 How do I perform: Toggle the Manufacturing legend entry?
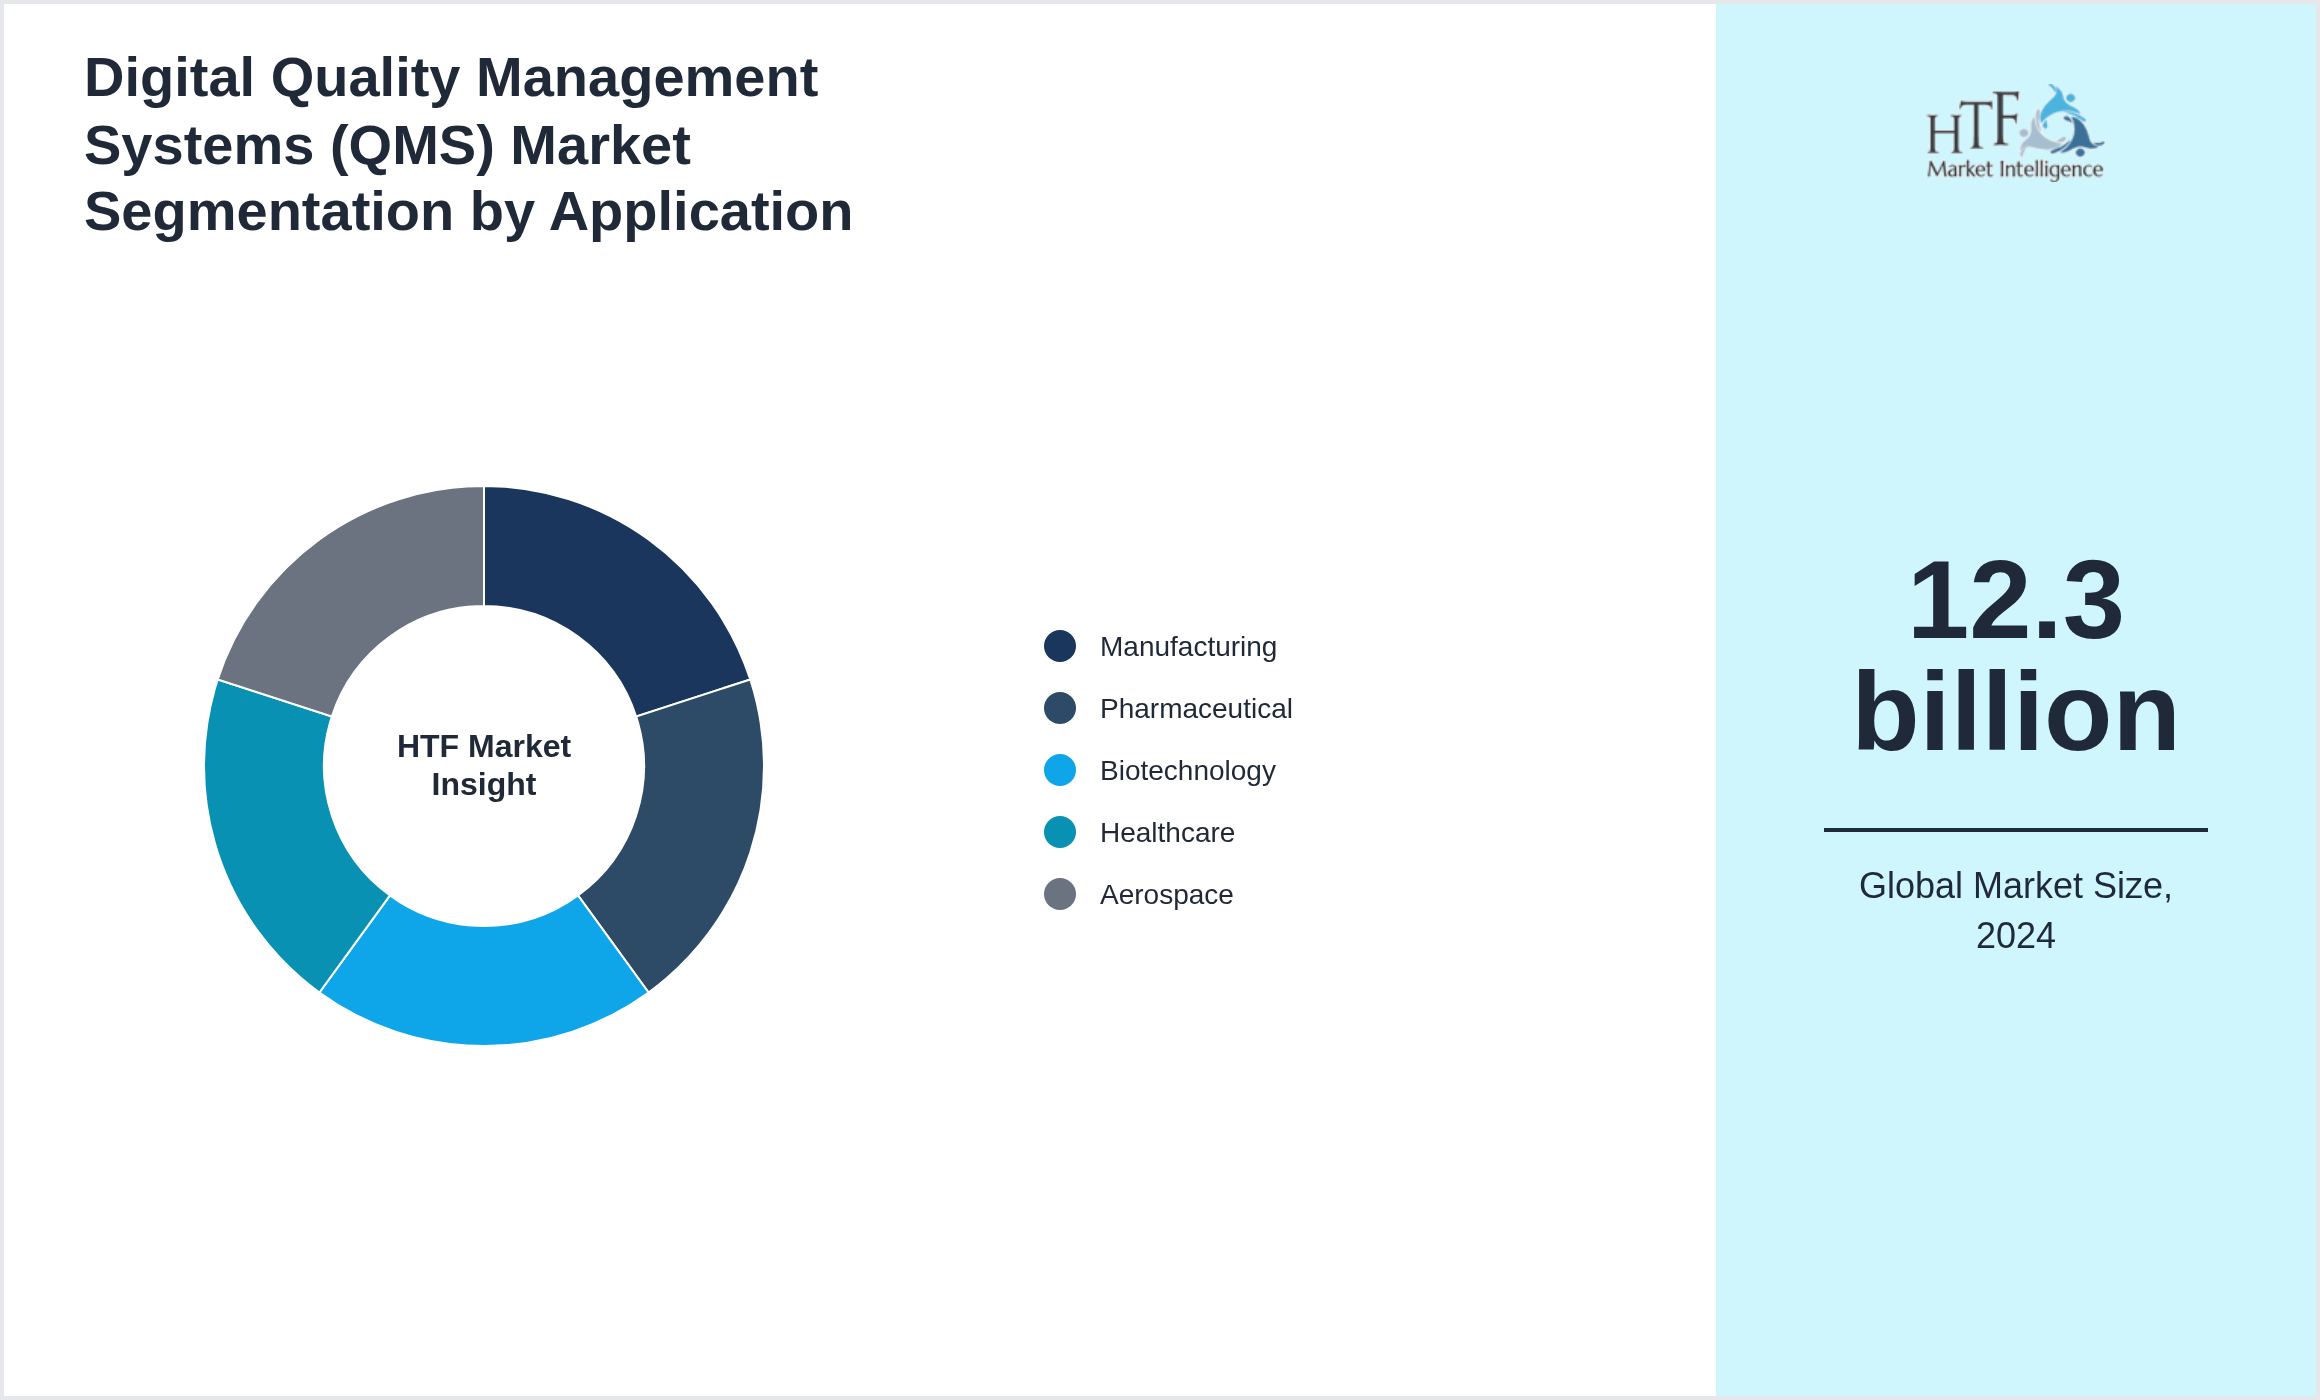click(1188, 646)
